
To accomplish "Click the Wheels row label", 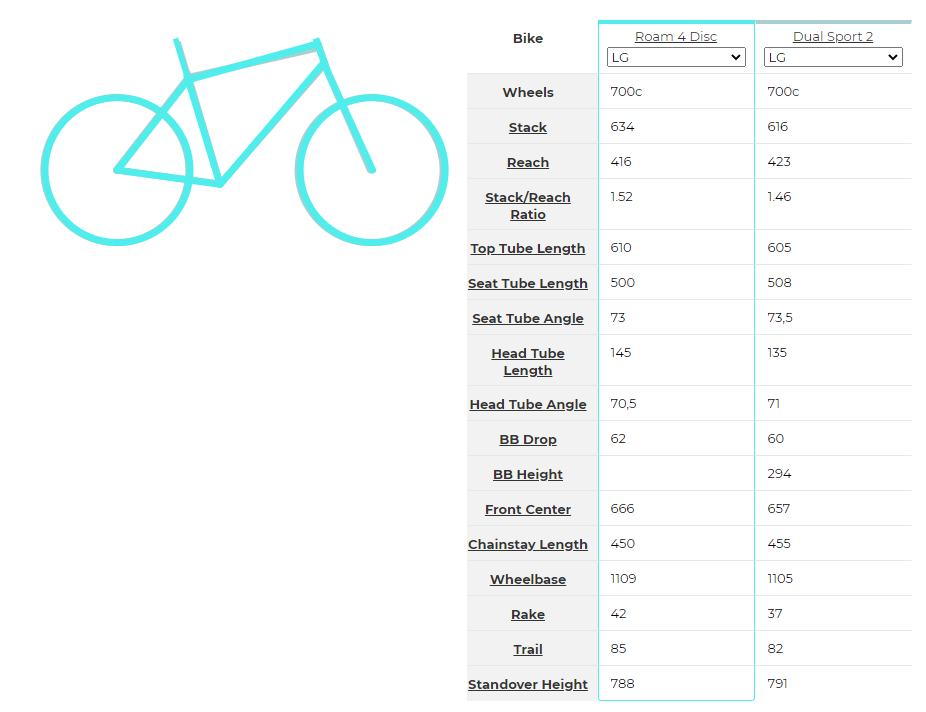I will [x=528, y=92].
